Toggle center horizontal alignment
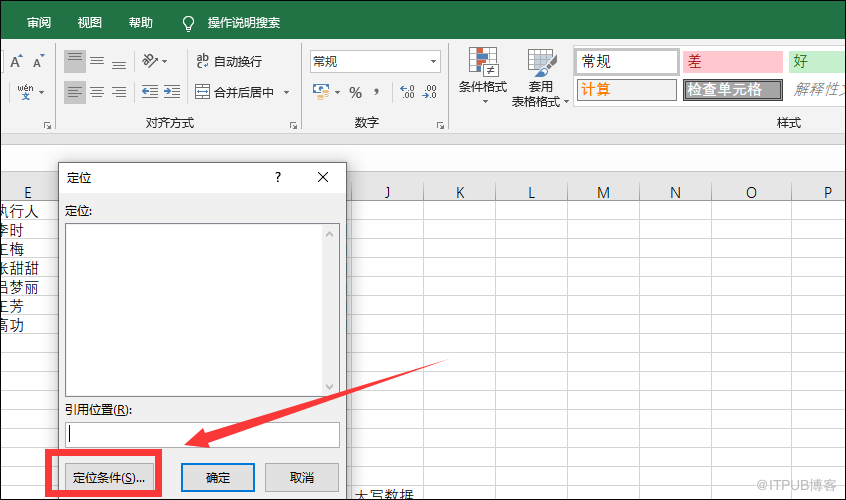Screen dimensions: 846x500 [97, 92]
